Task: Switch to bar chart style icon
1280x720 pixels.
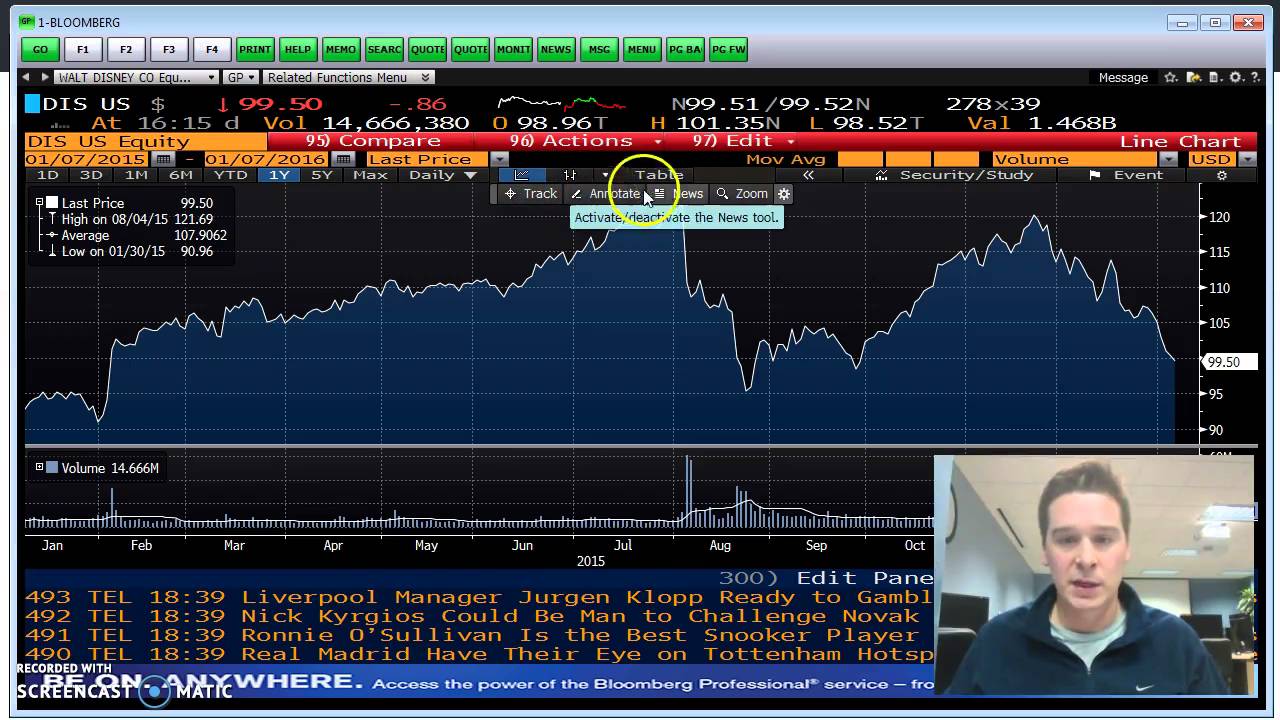Action: point(570,175)
